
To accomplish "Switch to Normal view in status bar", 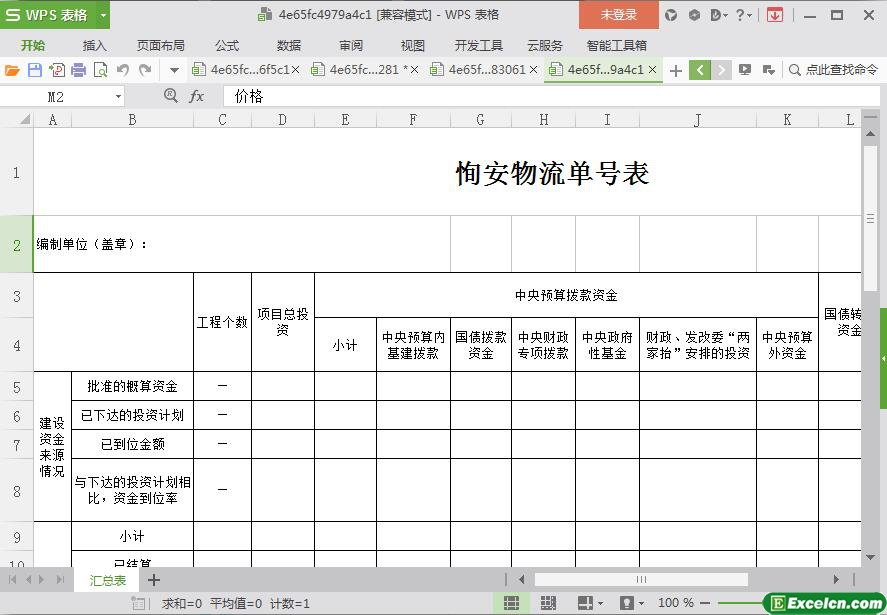I will coord(511,603).
